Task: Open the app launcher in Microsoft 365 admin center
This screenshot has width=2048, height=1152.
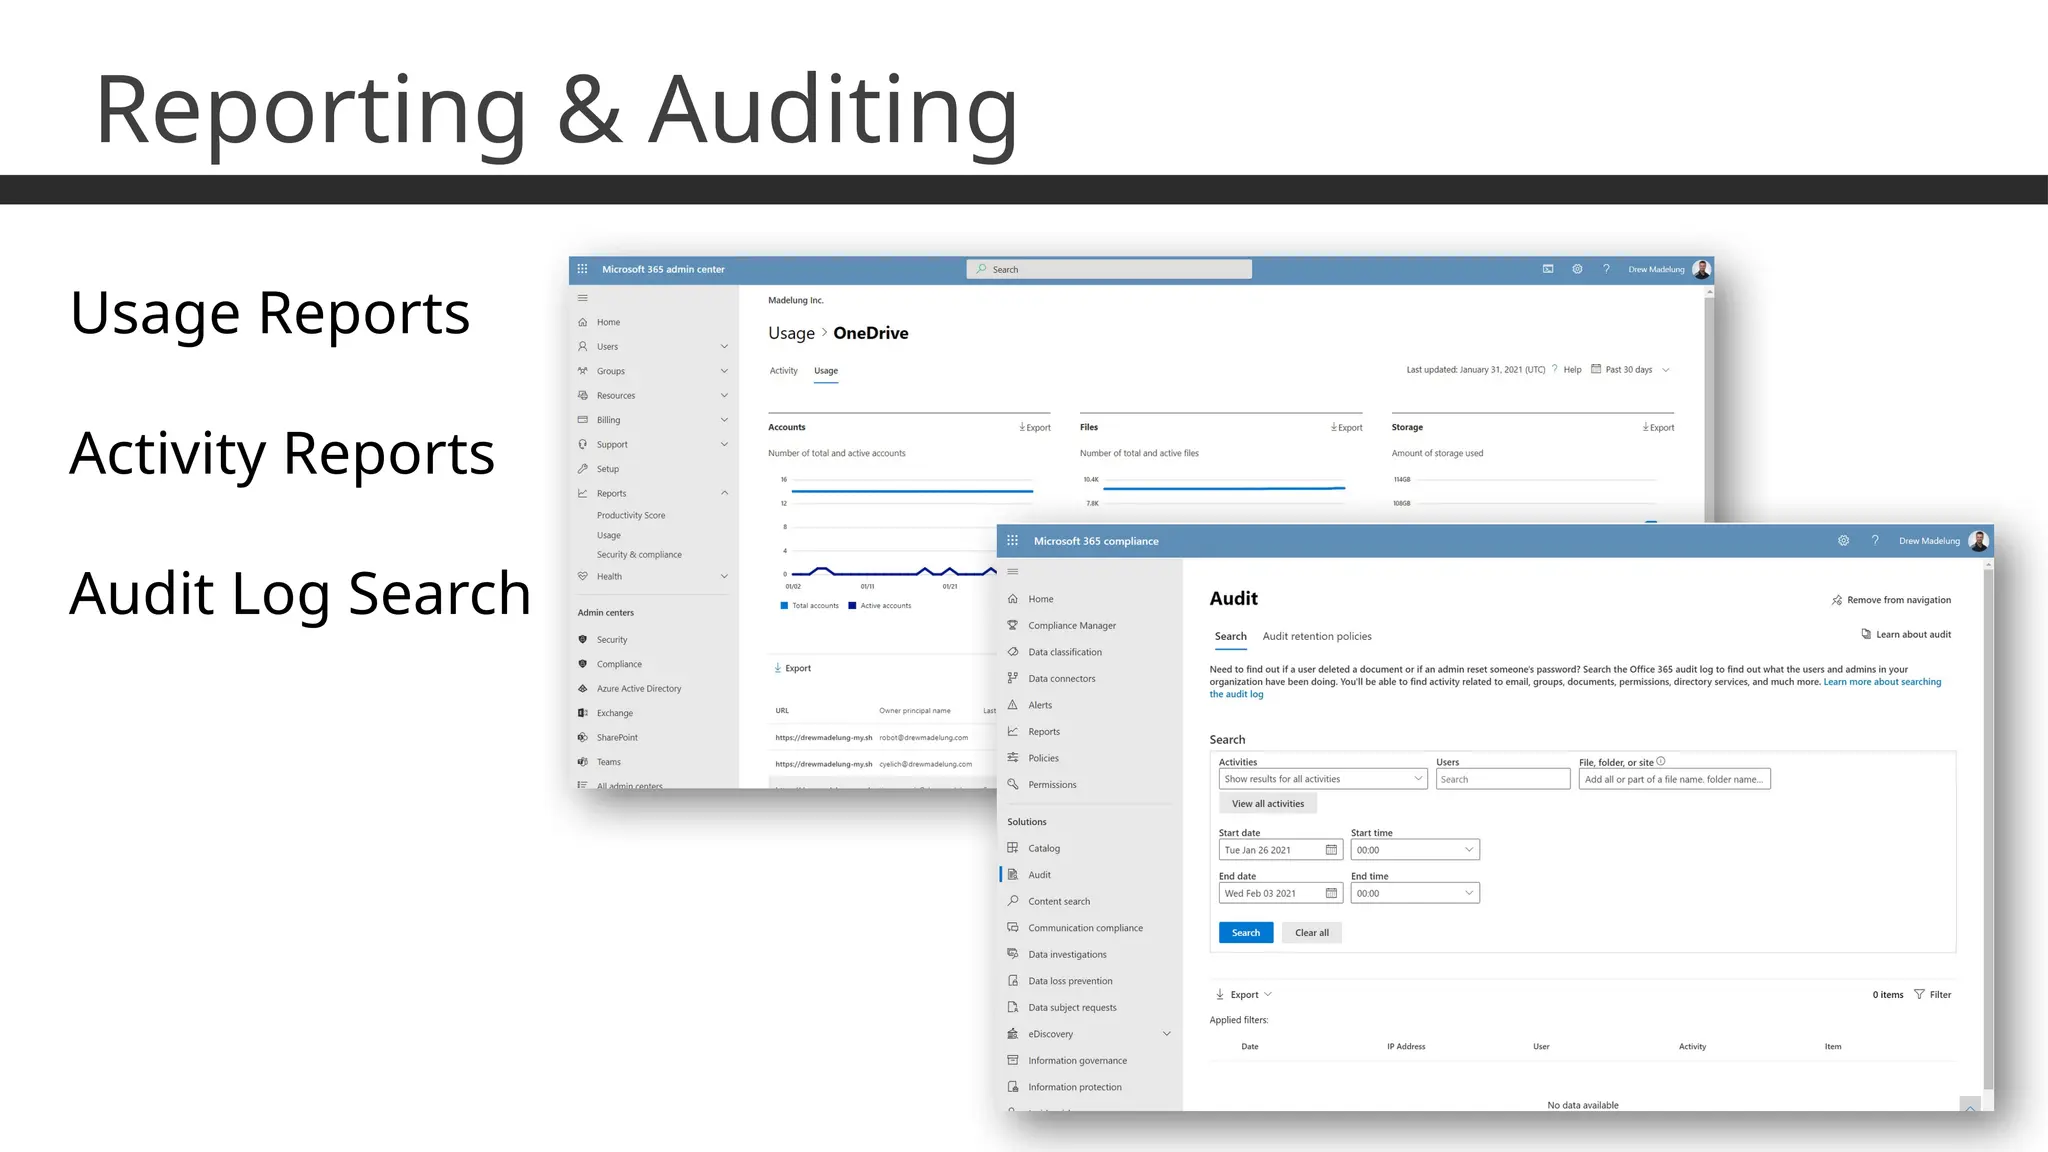Action: (x=582, y=269)
